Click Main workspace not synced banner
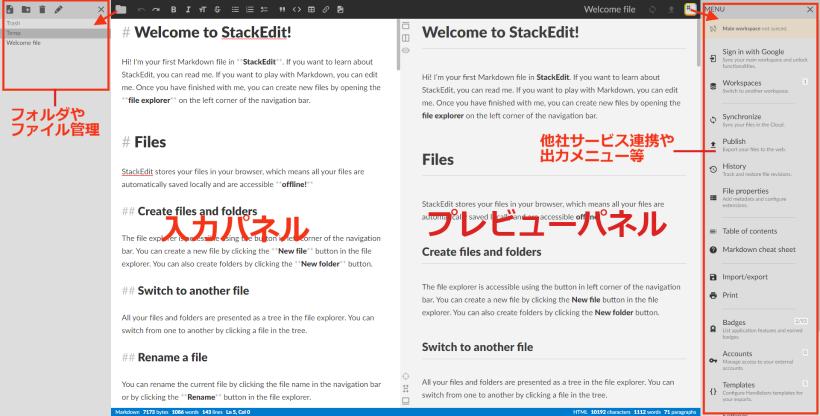 coord(759,29)
